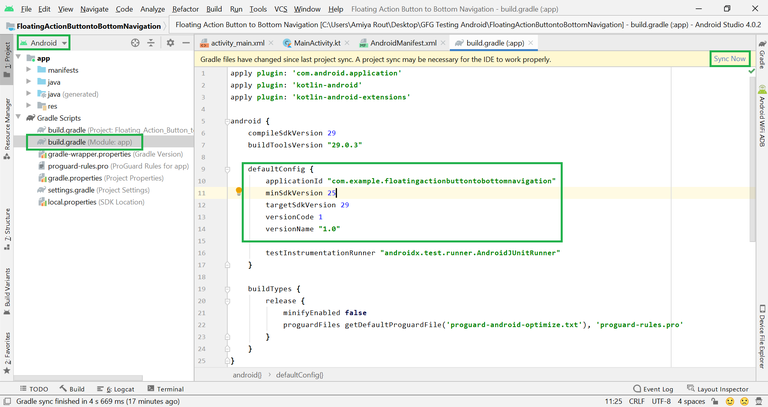The width and height of the screenshot is (768, 407).
Task: Open the Event Log
Action: [x=653, y=389]
